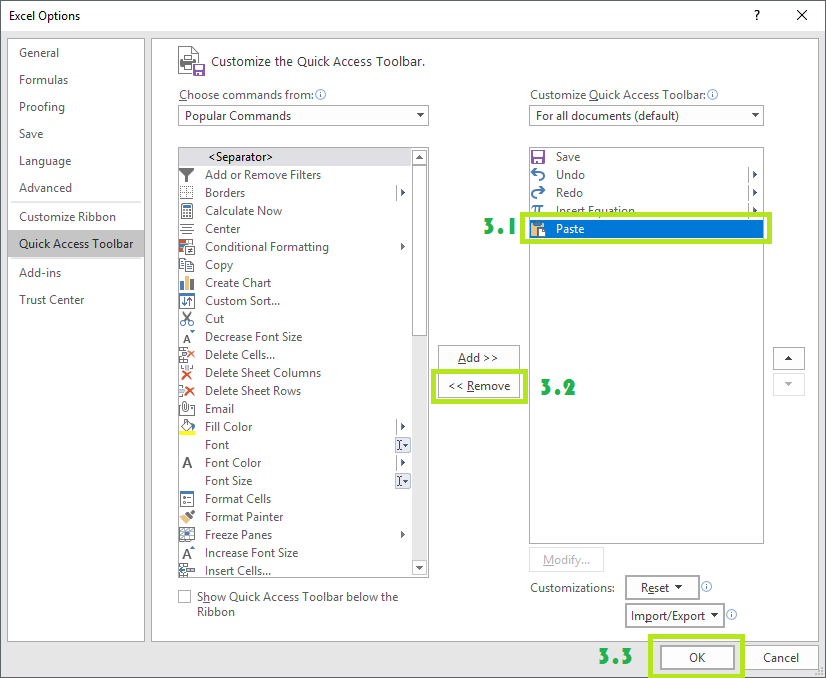
Task: Choose the Format Cells icon
Action: [186, 499]
